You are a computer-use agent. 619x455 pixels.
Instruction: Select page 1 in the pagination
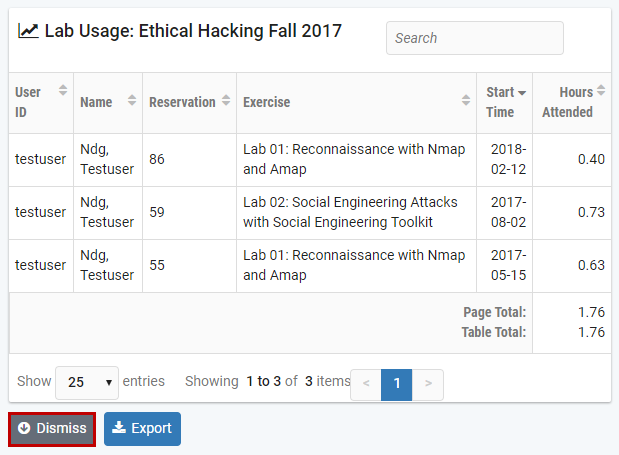pos(397,383)
